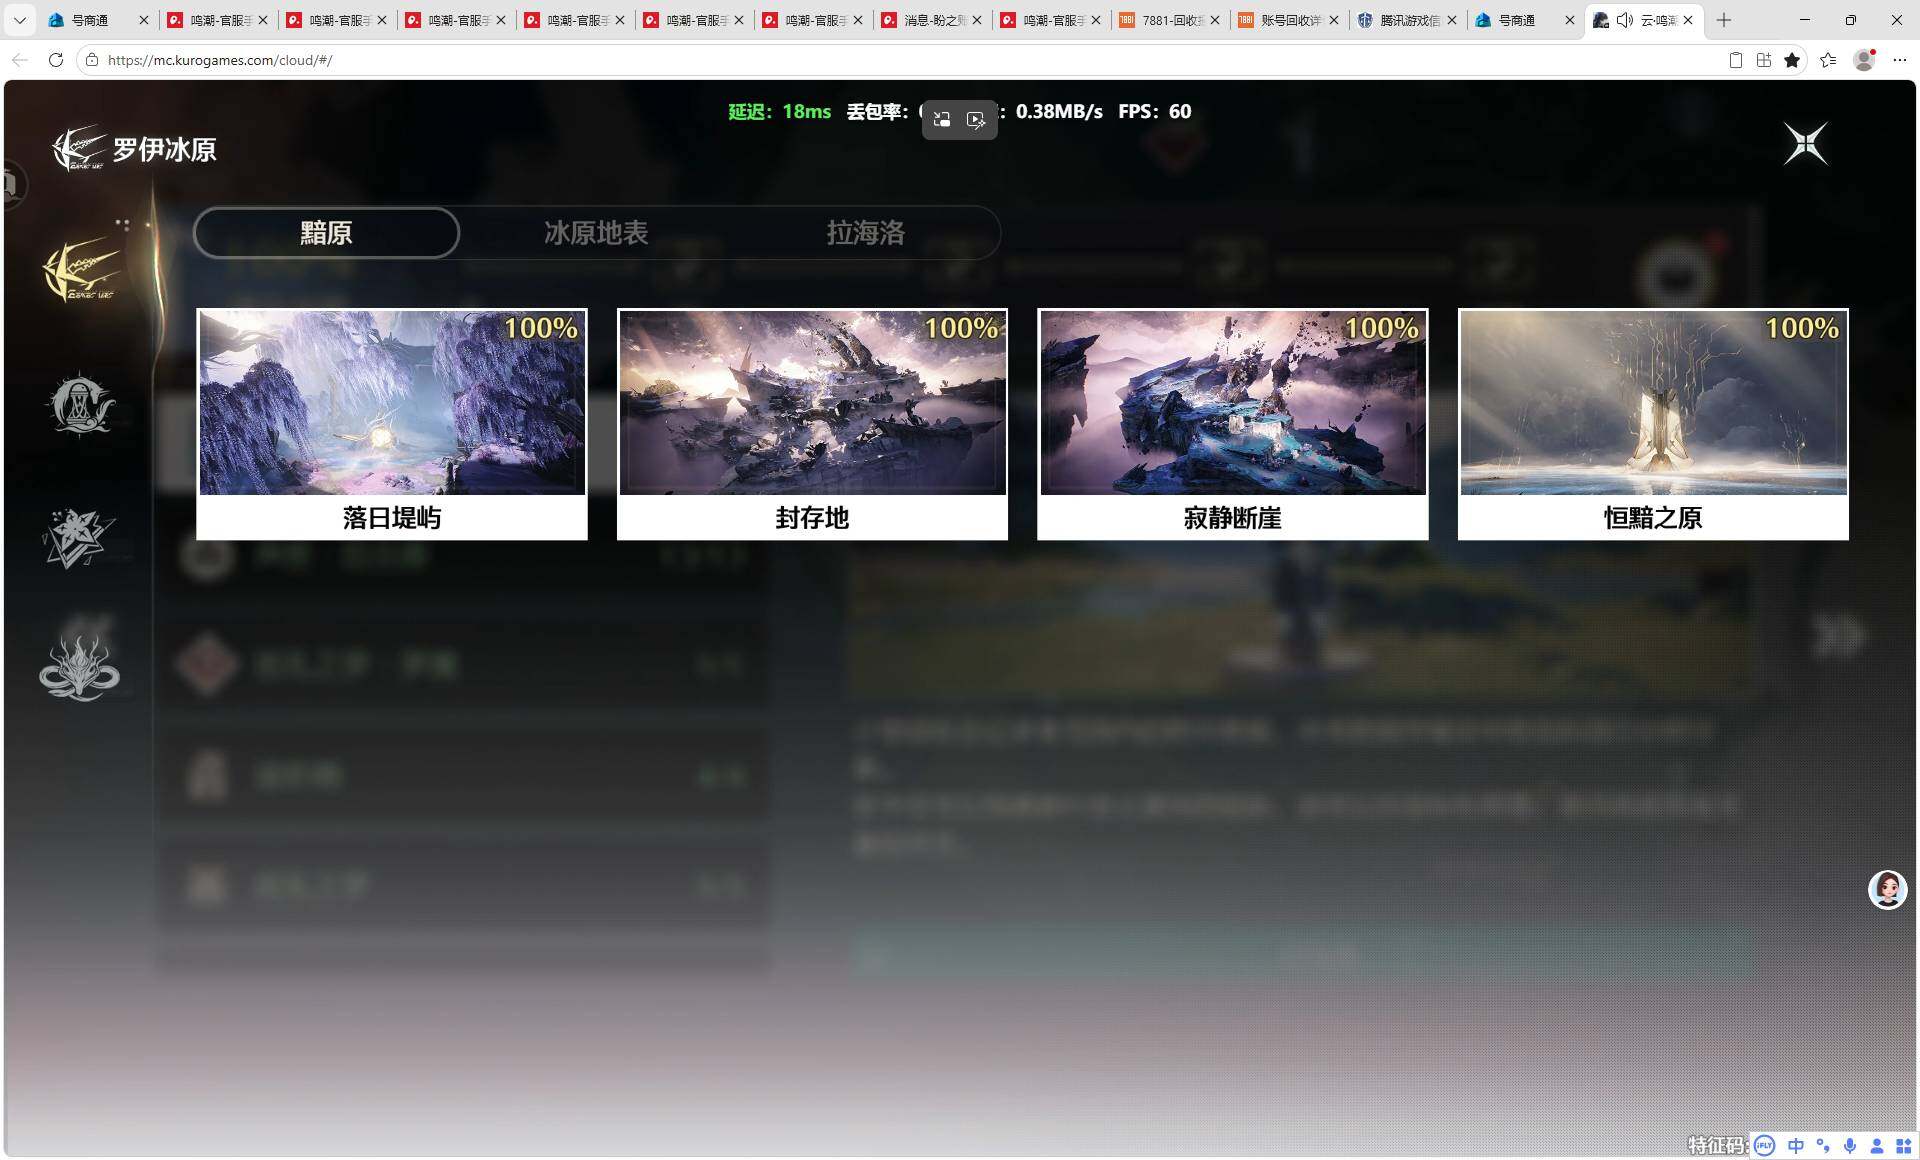Switch to the 冰原地表 tab
Viewport: 1920px width, 1160px height.
(x=596, y=233)
